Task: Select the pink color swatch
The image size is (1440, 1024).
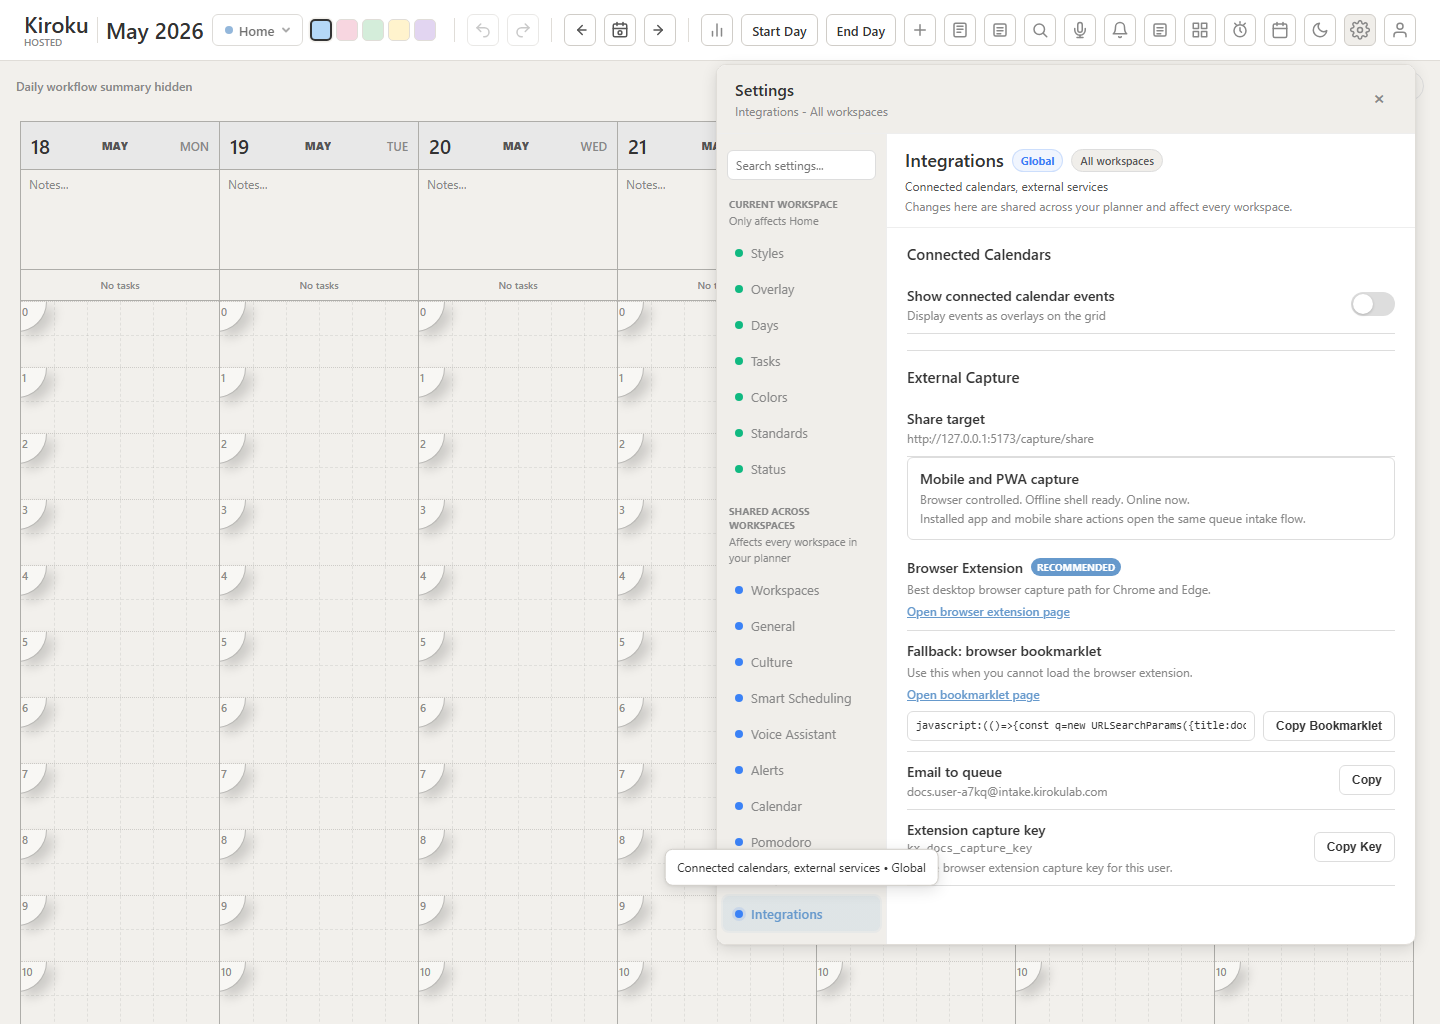Action: [347, 30]
